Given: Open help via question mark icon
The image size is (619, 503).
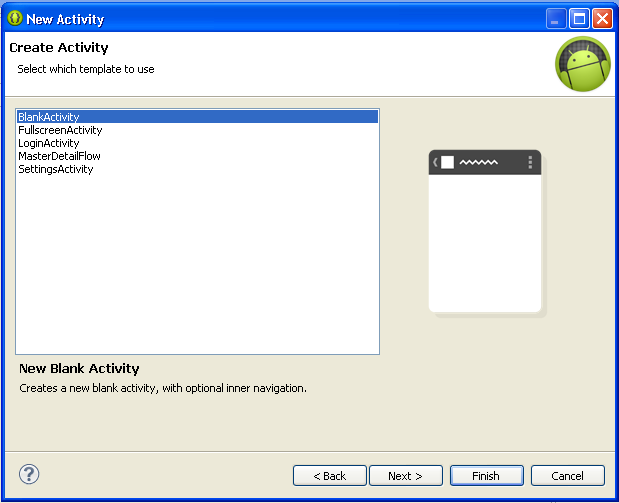Looking at the screenshot, I should 29,474.
